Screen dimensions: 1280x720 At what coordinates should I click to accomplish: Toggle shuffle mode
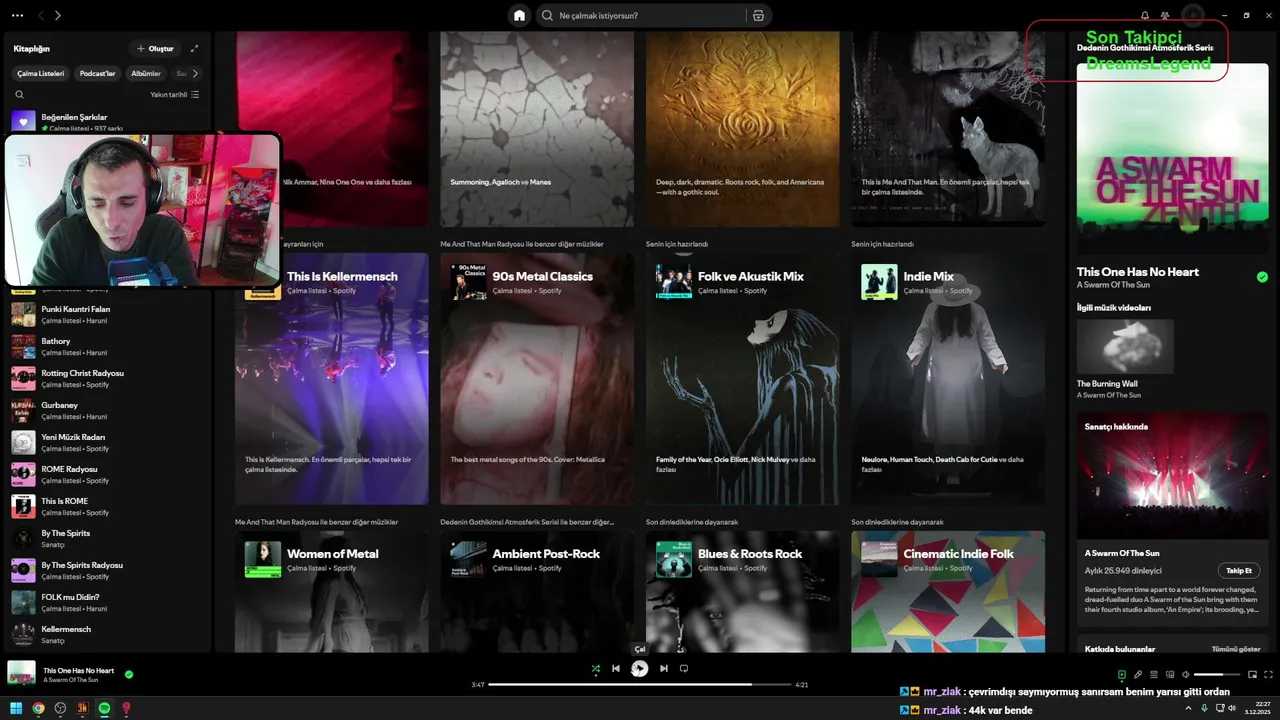595,668
